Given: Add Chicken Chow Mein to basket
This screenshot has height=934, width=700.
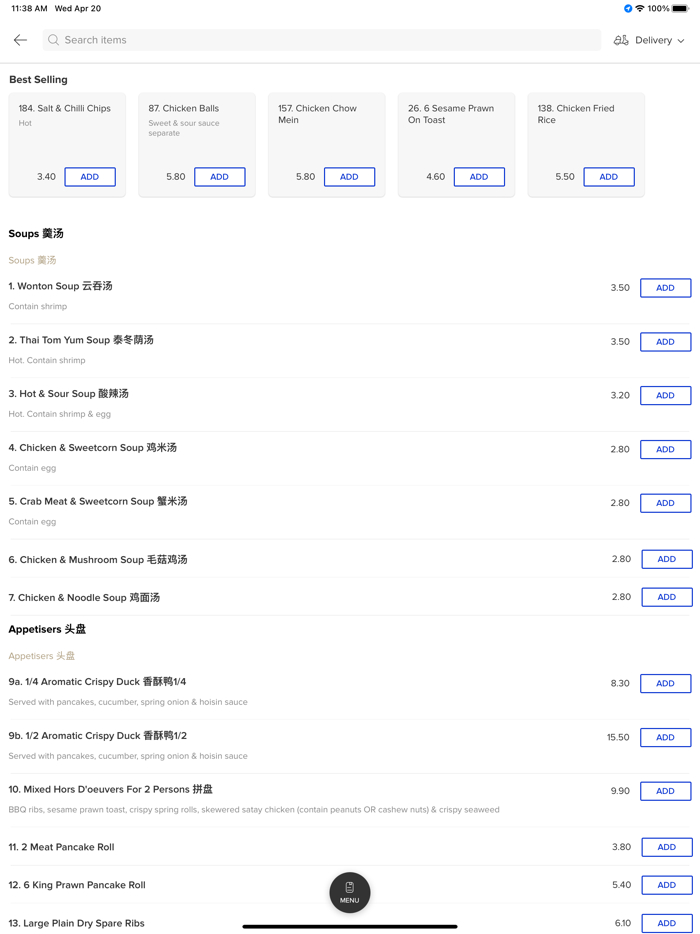Looking at the screenshot, I should (349, 177).
